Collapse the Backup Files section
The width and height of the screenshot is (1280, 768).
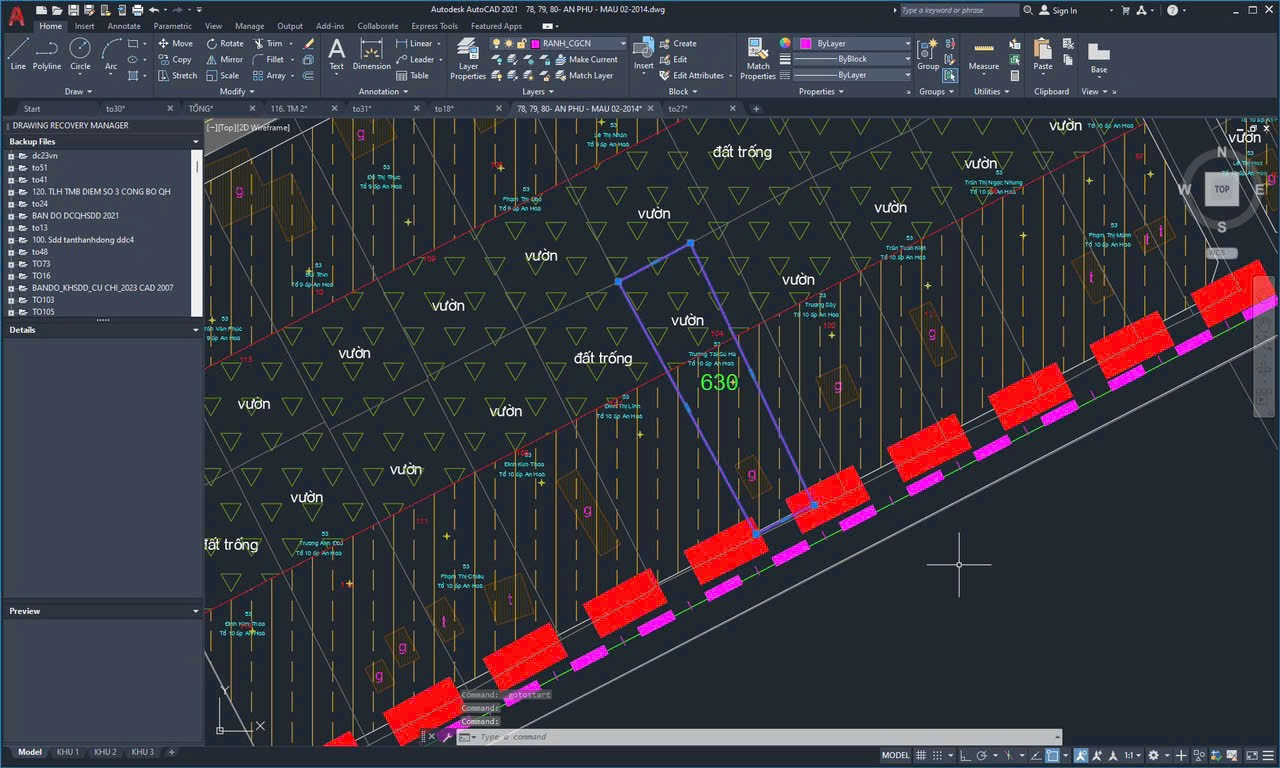click(x=196, y=142)
